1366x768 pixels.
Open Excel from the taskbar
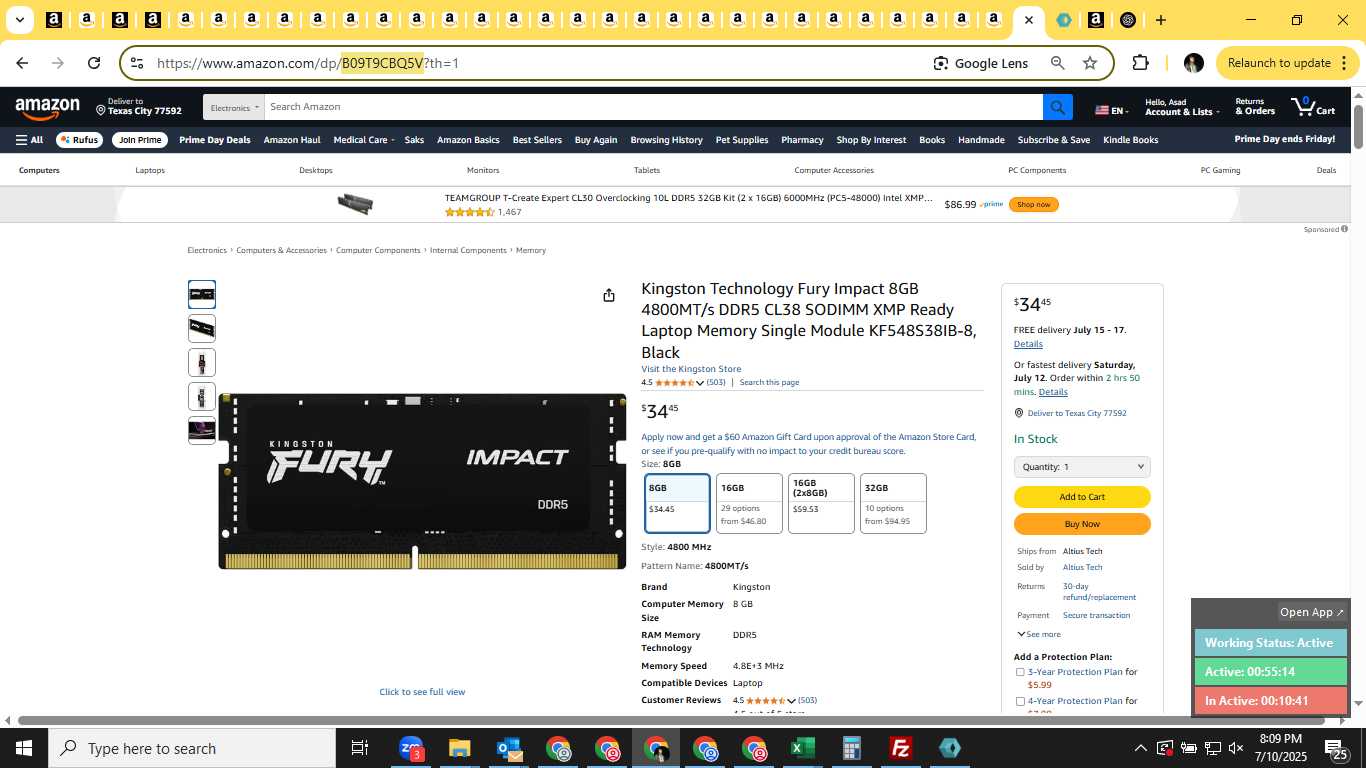click(802, 748)
